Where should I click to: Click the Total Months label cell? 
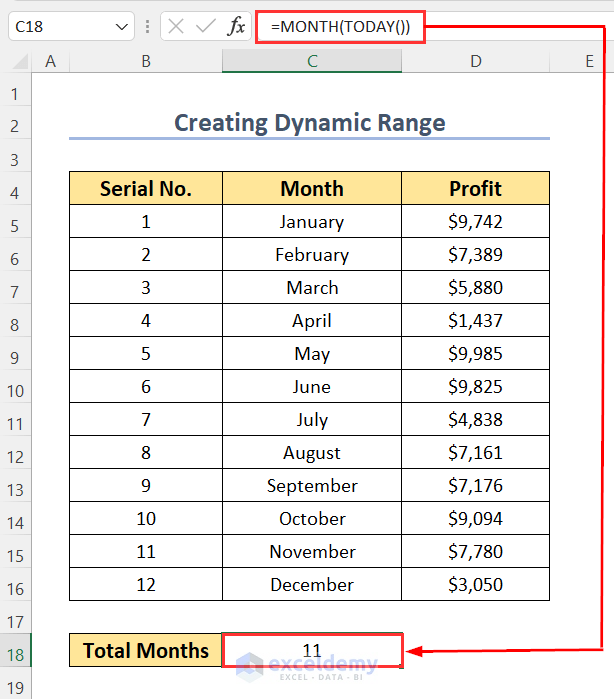coord(146,651)
